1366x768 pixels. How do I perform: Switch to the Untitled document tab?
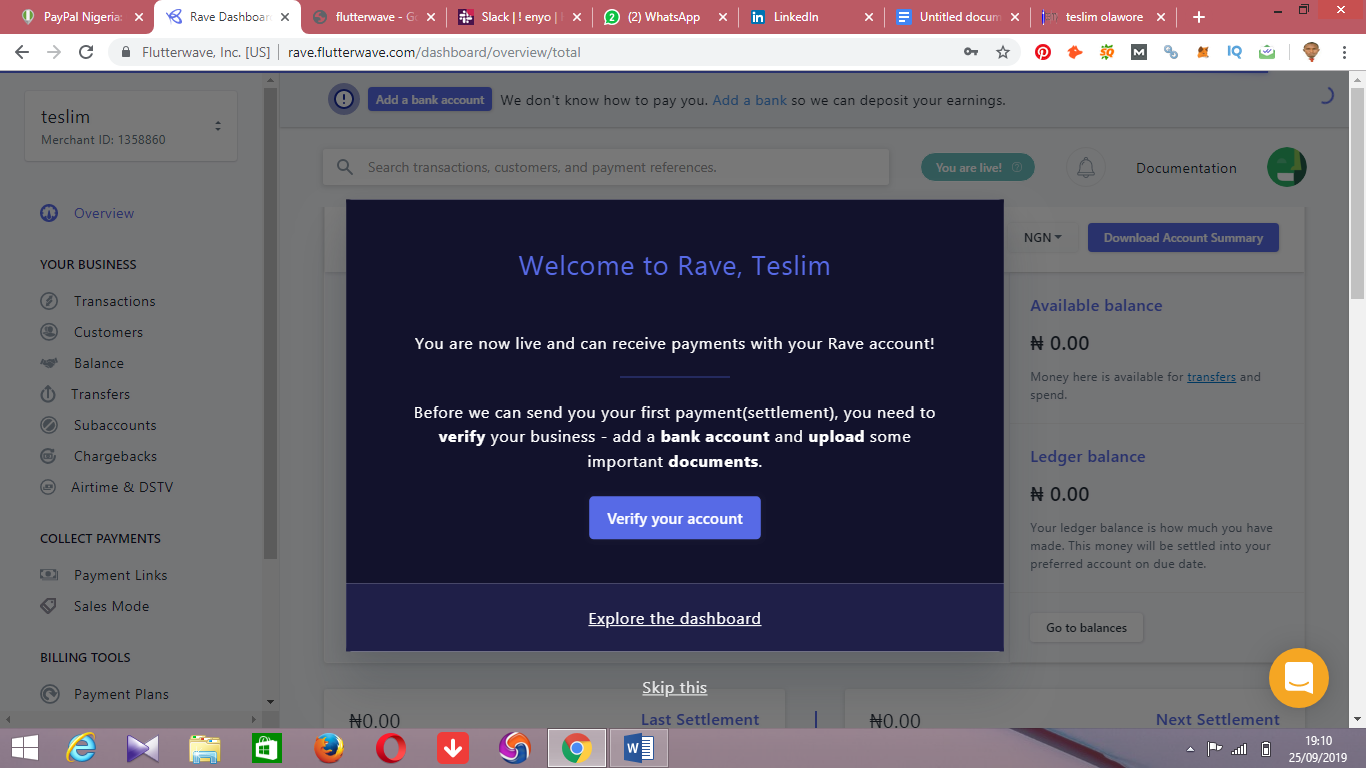(958, 17)
